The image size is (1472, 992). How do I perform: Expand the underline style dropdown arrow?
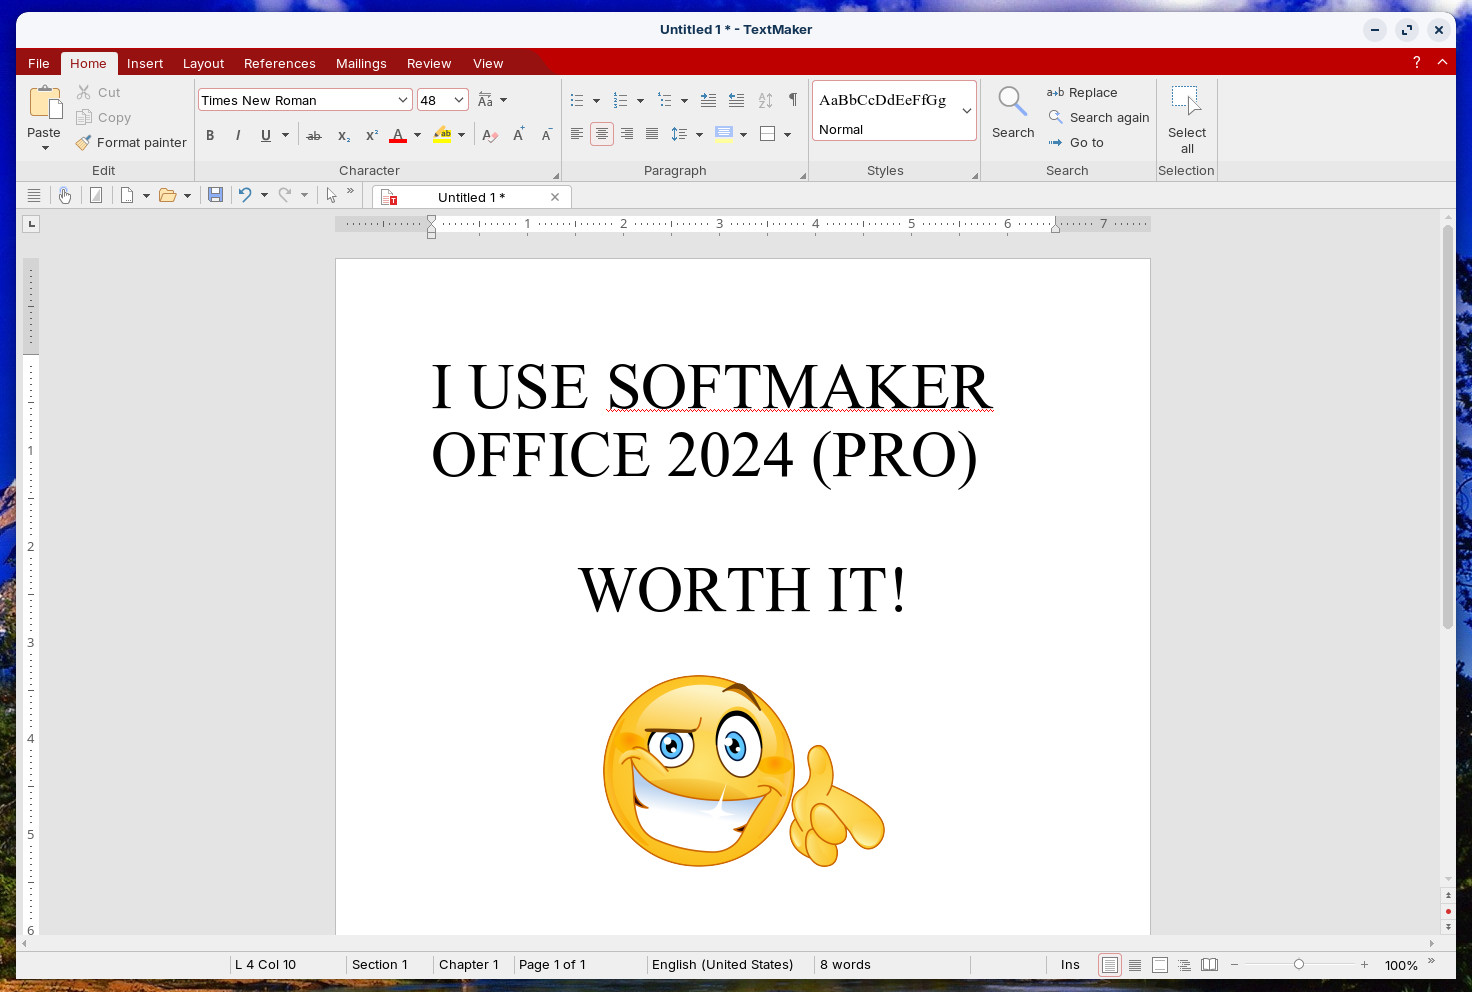pos(285,135)
